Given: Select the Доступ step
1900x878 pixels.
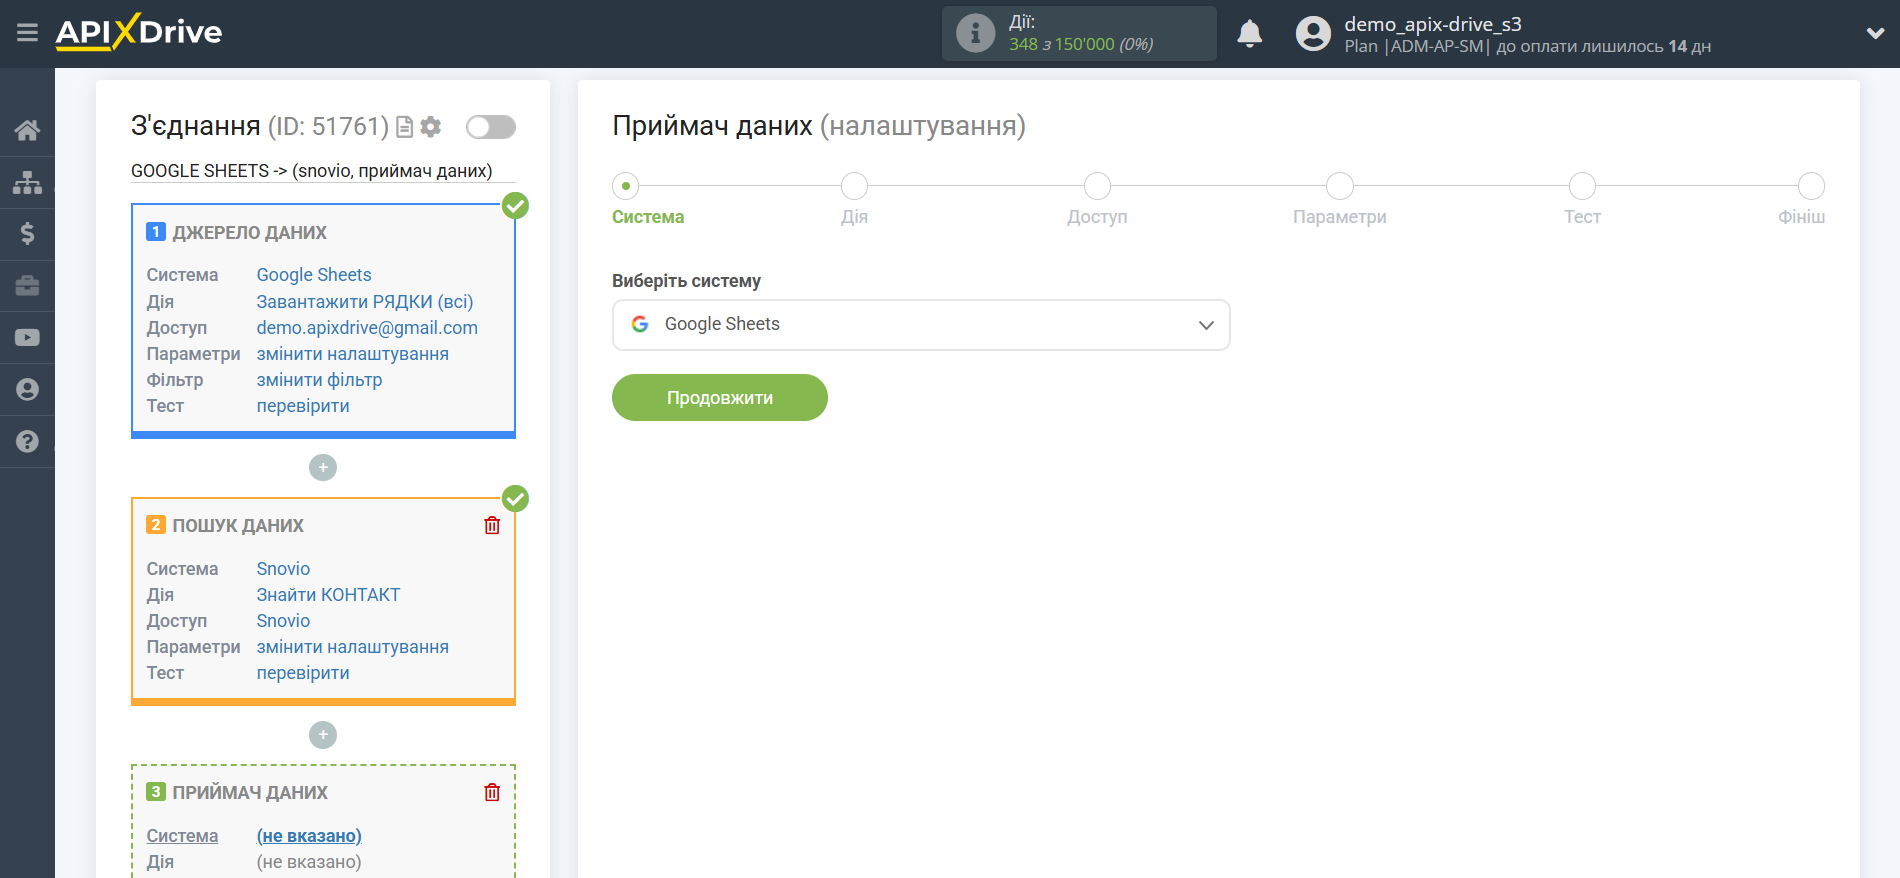Looking at the screenshot, I should [1097, 186].
